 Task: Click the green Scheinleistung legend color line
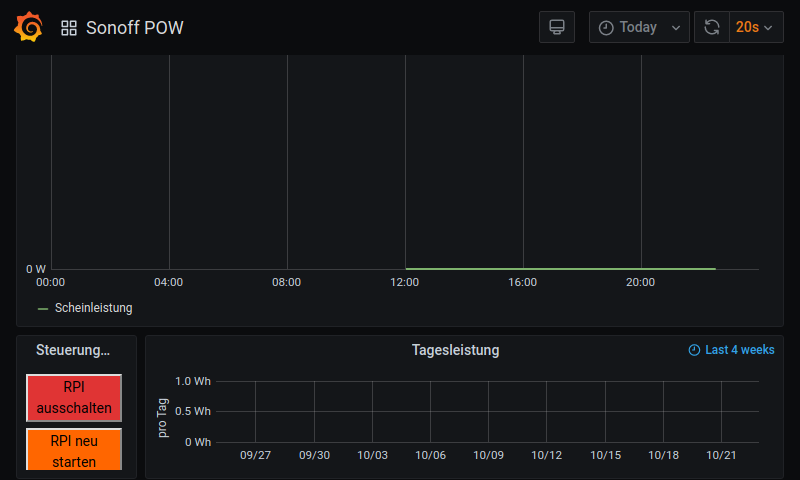[43, 309]
